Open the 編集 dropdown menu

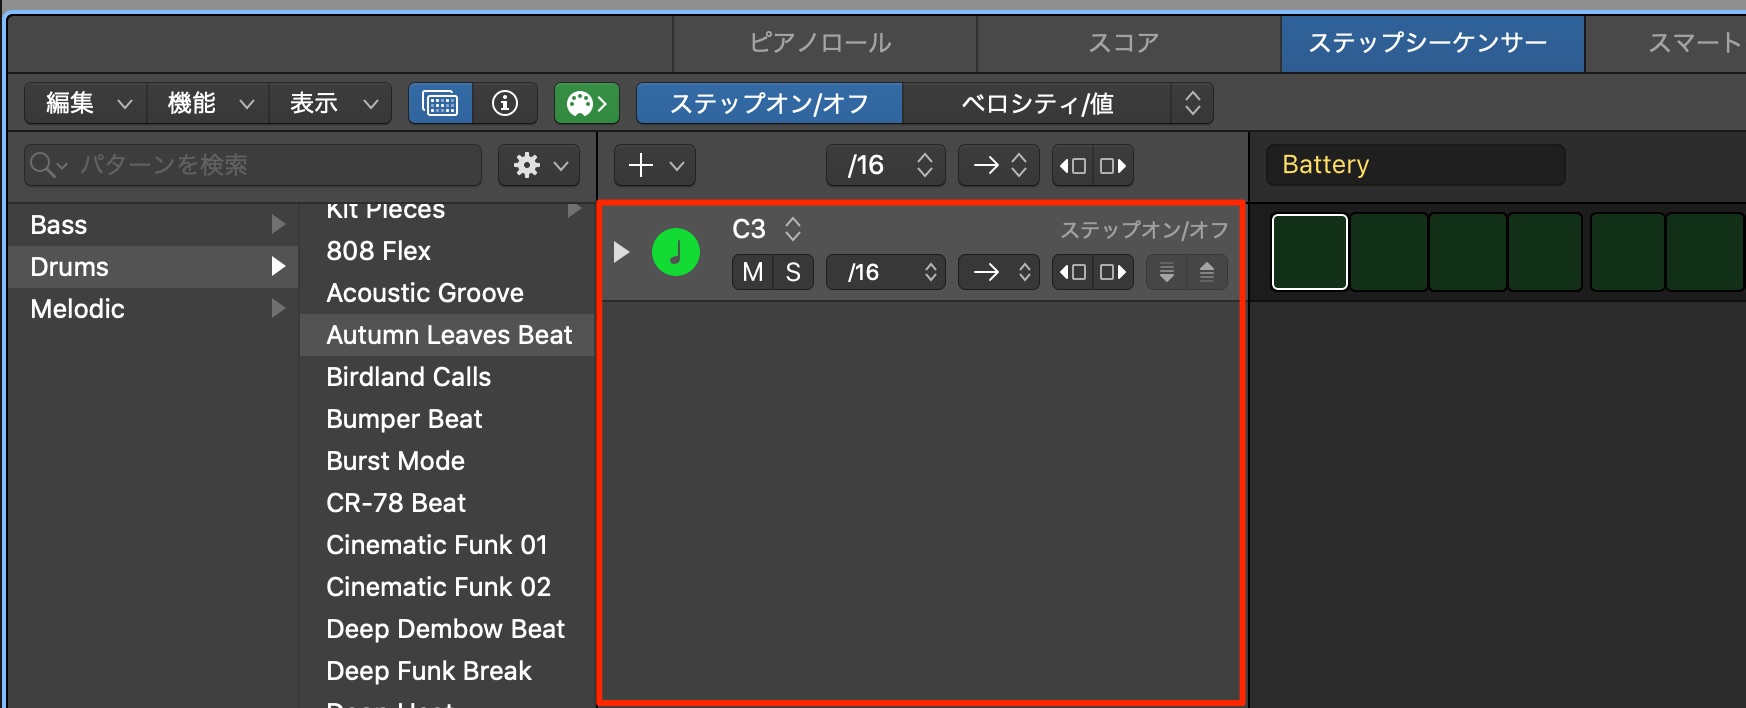[x=86, y=103]
